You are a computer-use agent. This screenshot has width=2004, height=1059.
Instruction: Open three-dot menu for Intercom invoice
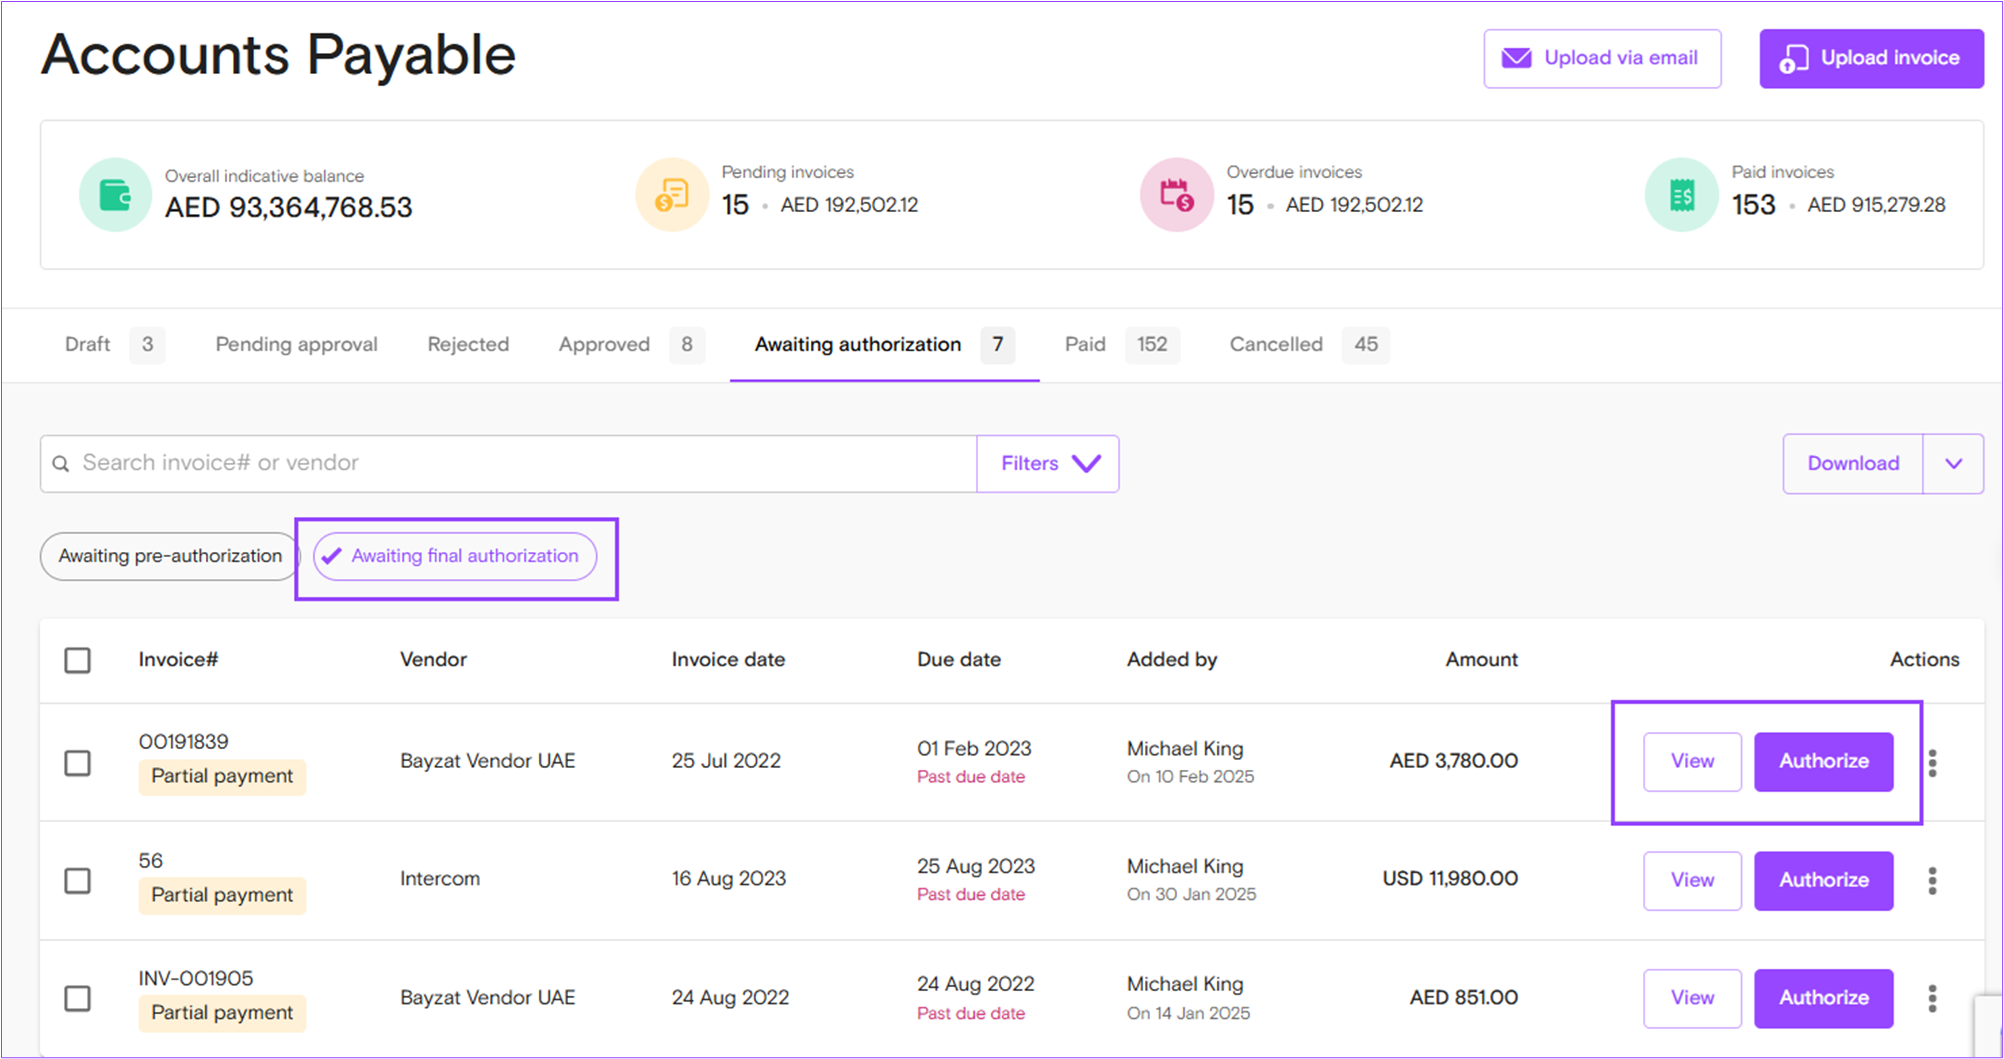(x=1932, y=881)
